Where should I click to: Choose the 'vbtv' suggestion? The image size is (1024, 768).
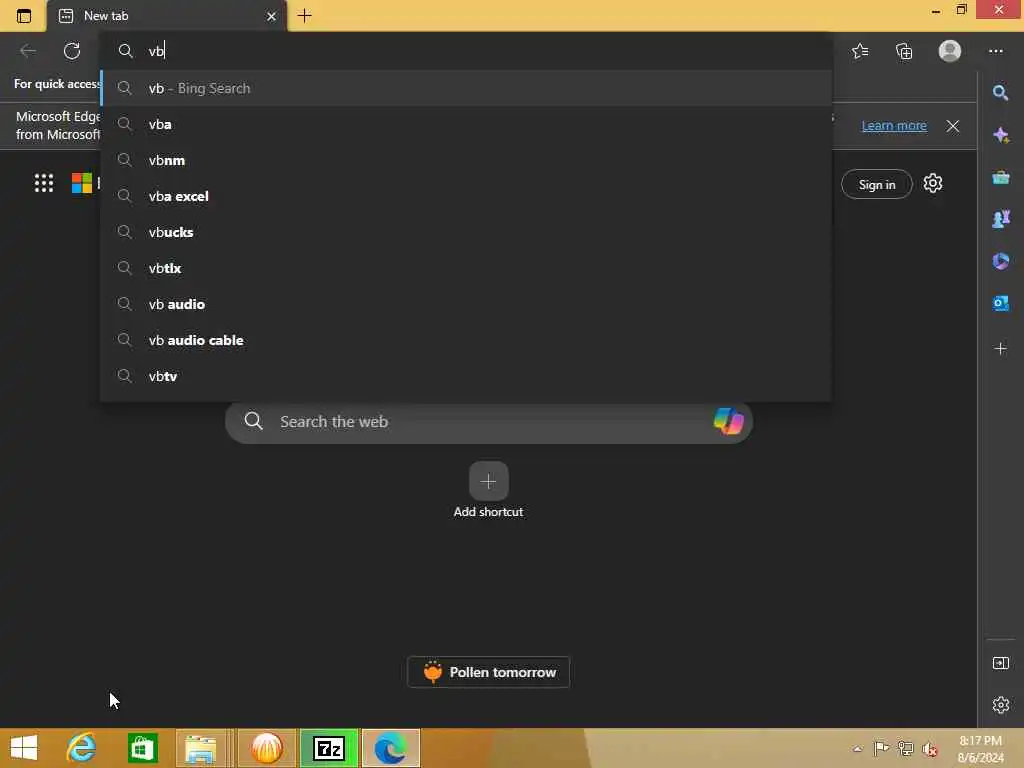coord(466,376)
